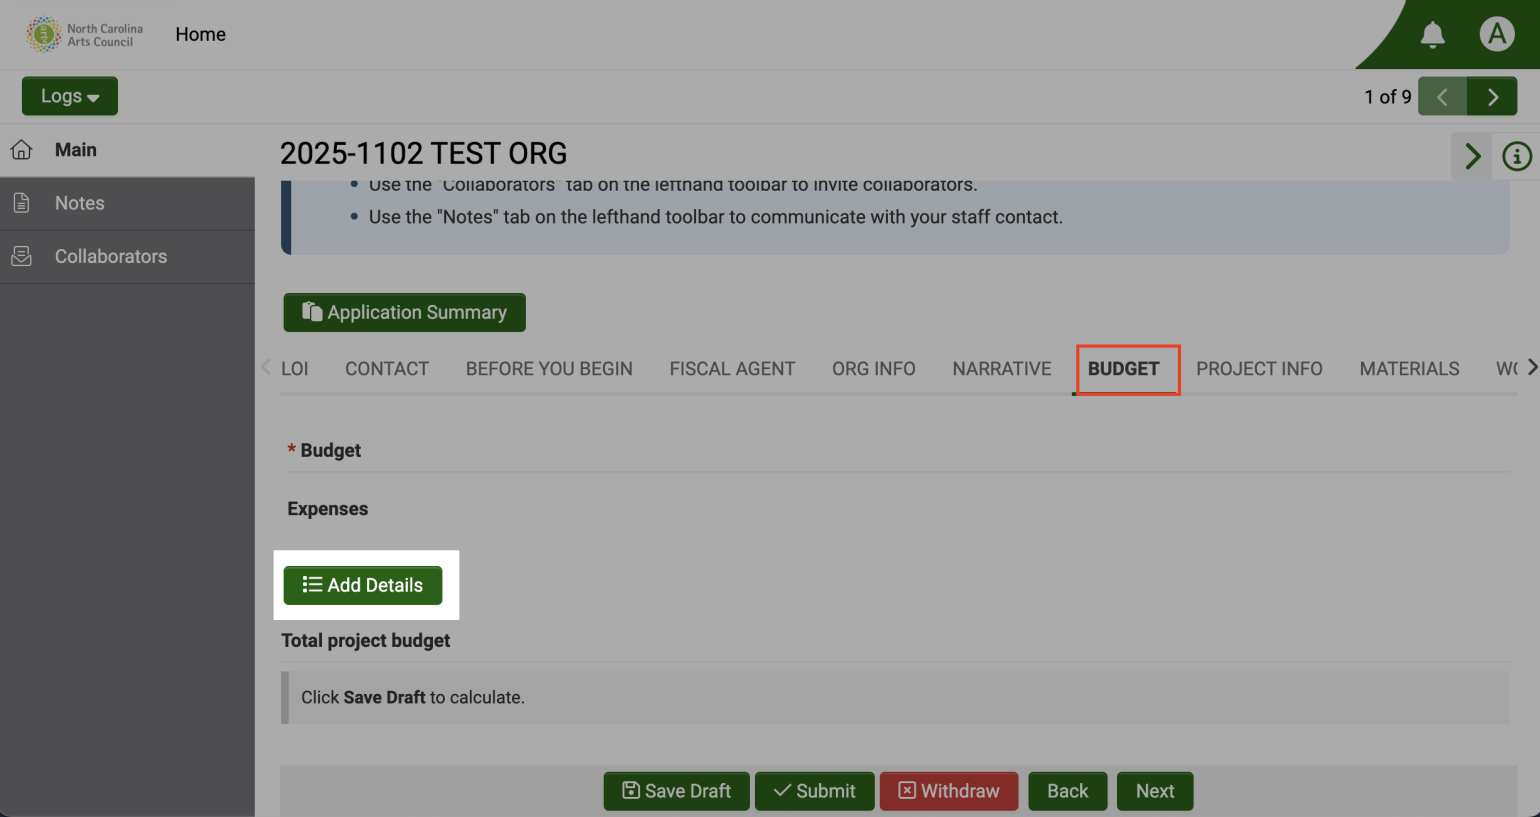
Task: Click the Main home icon
Action: tap(21, 149)
